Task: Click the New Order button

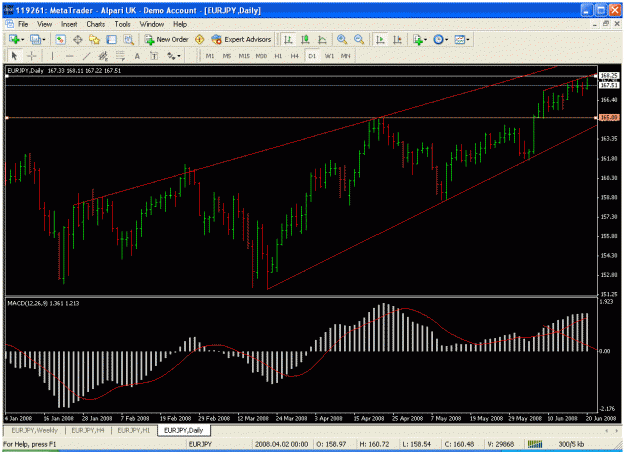Action: 167,39
